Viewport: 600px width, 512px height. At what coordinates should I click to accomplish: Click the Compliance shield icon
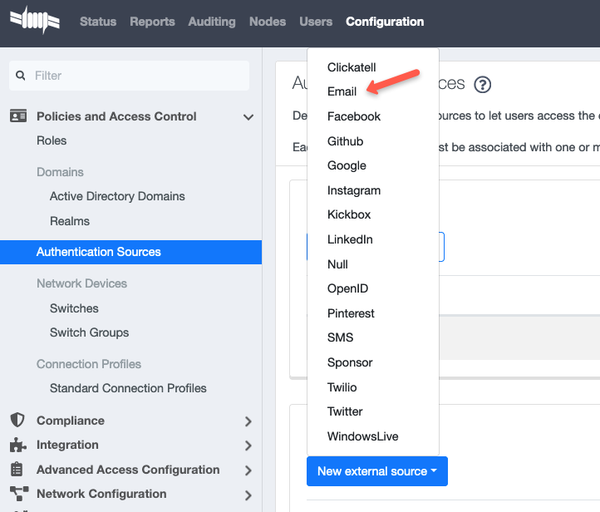point(18,421)
